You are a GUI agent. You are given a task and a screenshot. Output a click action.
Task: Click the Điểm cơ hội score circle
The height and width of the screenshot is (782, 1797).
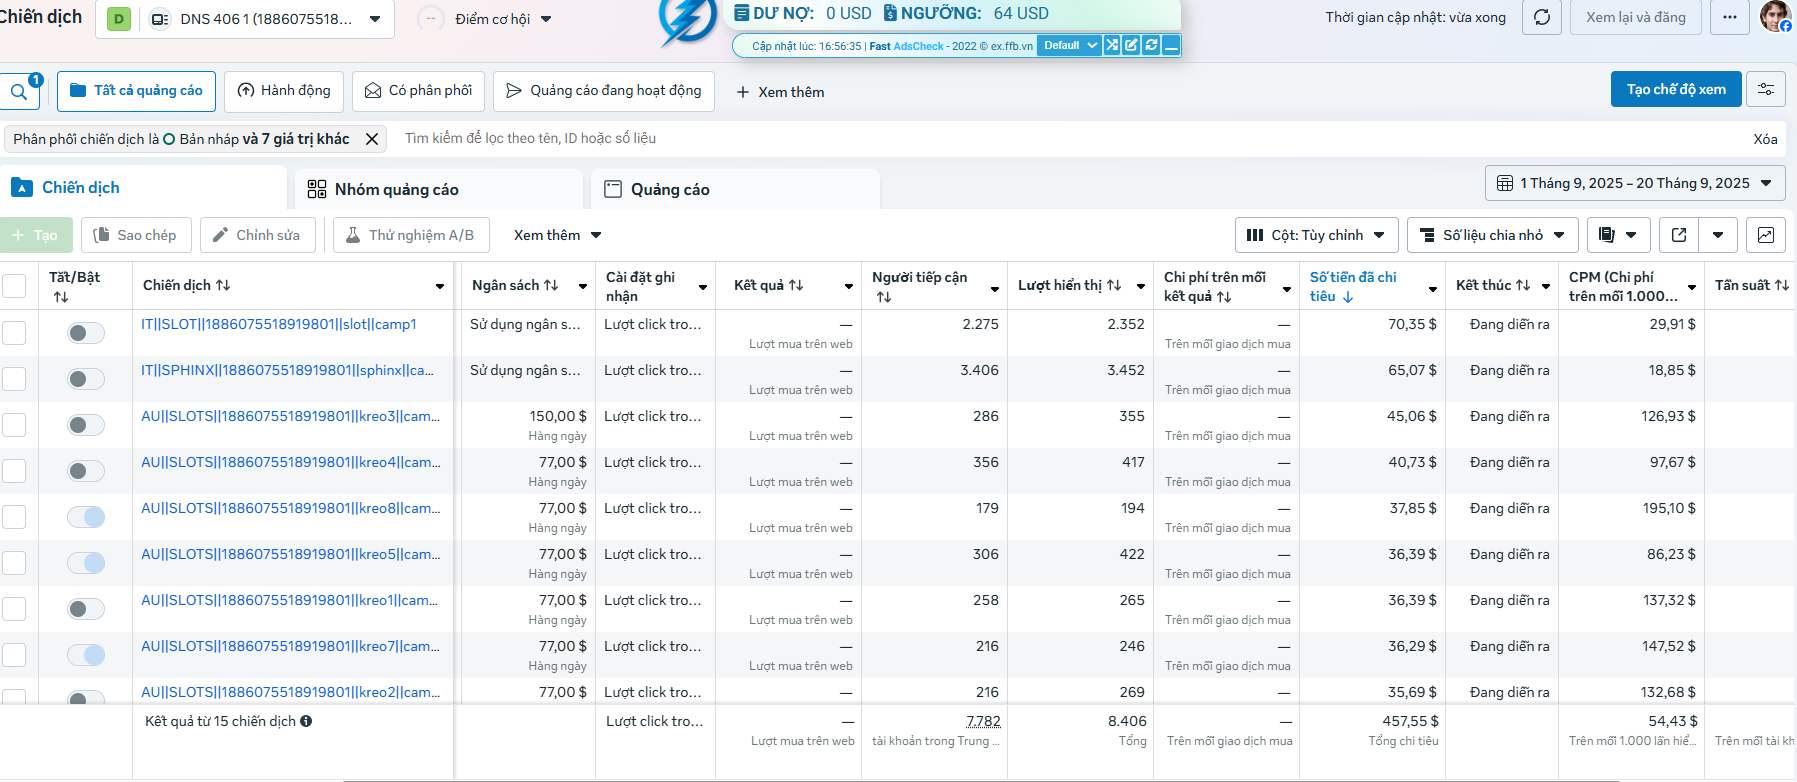(431, 19)
